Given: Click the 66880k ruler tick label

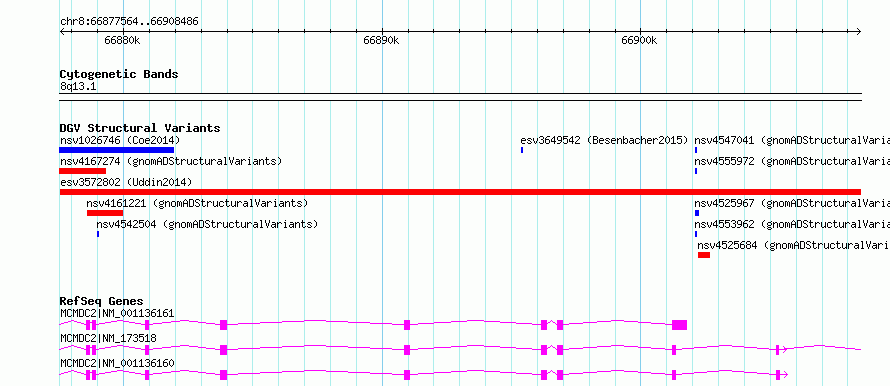Looking at the screenshot, I should [123, 40].
